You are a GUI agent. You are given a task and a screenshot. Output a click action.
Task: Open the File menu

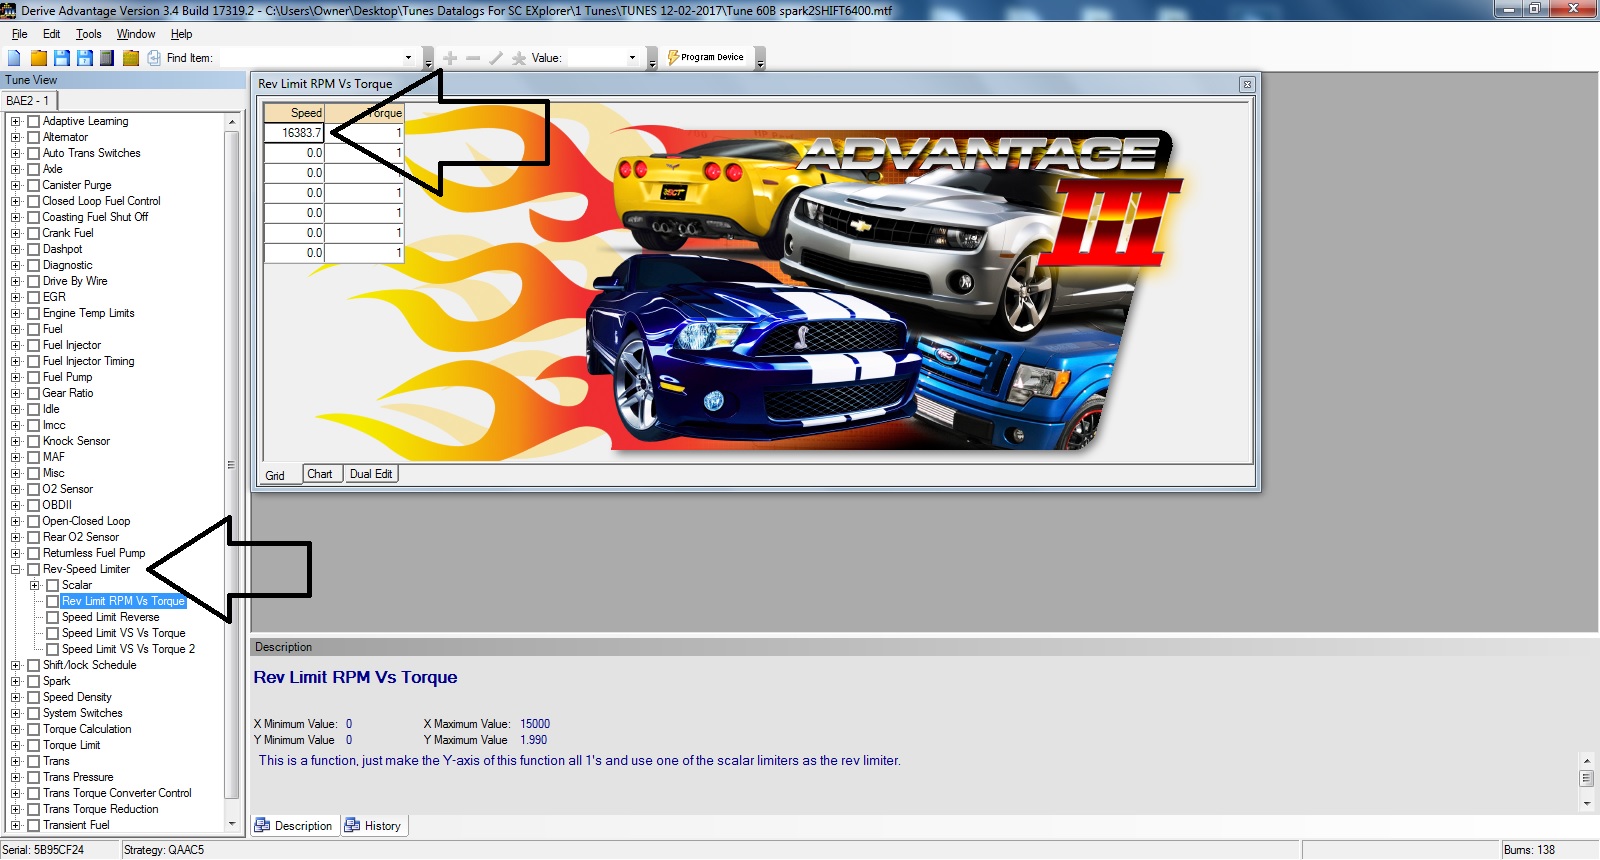click(x=19, y=34)
